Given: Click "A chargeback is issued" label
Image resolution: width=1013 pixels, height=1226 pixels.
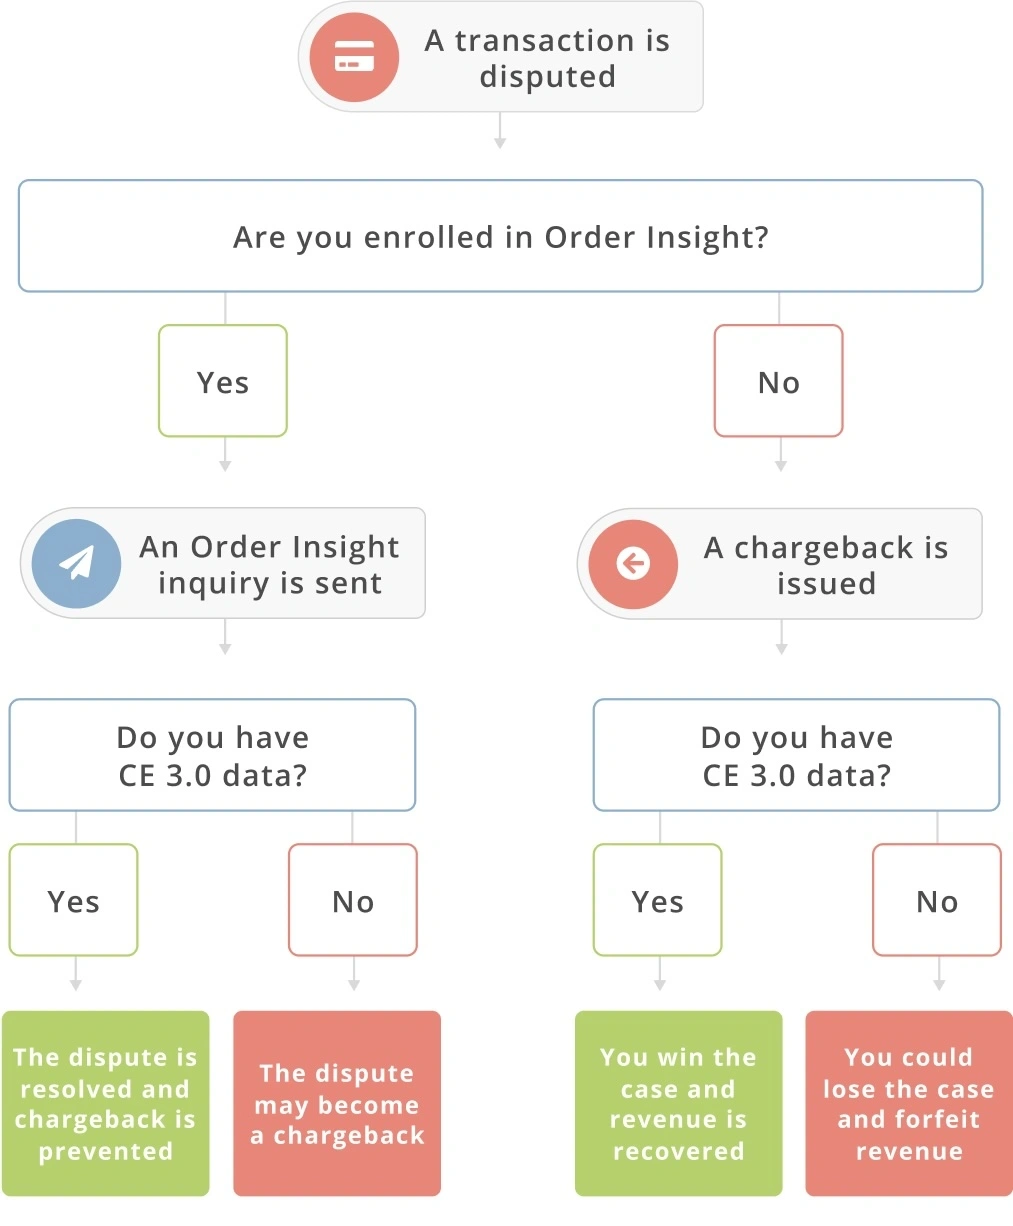Looking at the screenshot, I should point(825,564).
